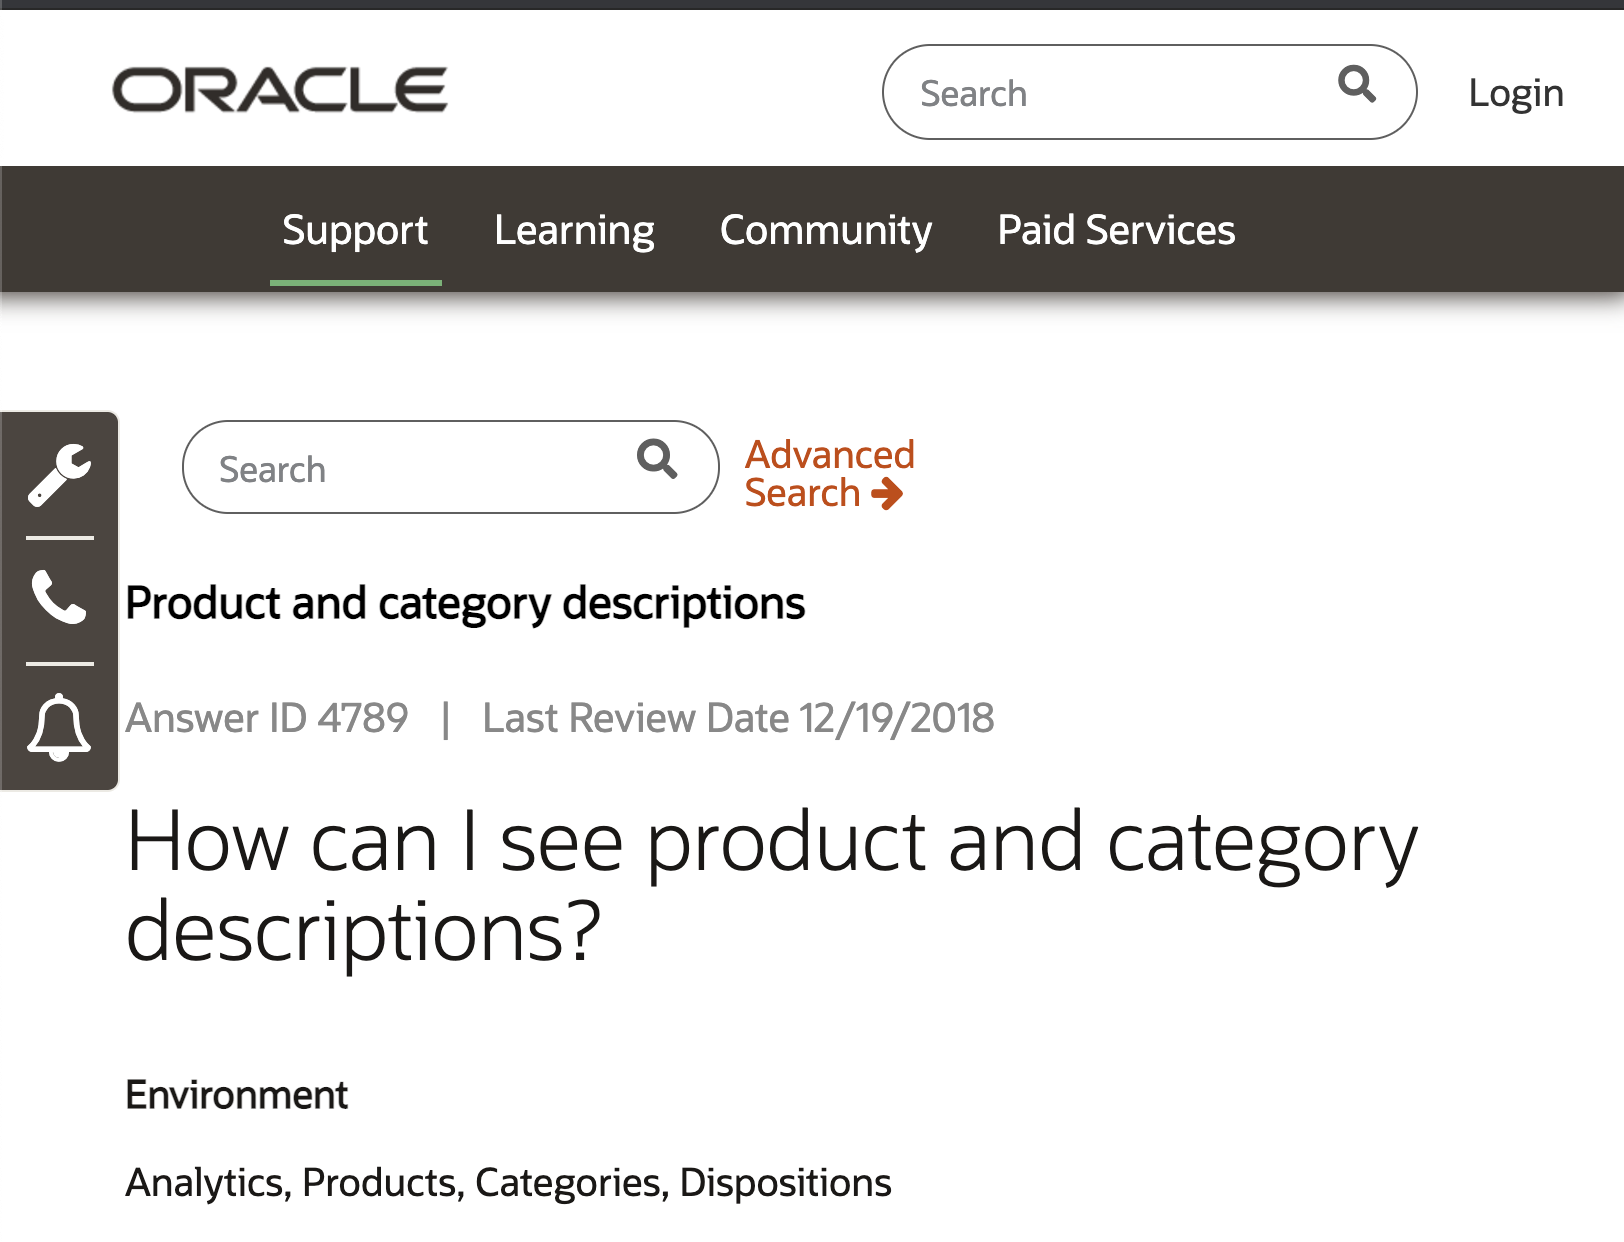Click the orange arrow beside Advanced Search
Screen dimensions: 1624x1242
[x=887, y=493]
